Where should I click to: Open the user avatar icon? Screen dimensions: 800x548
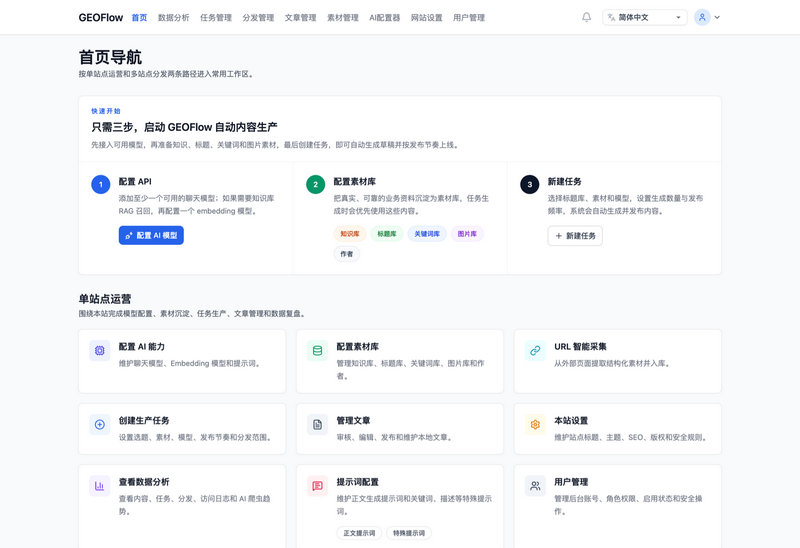pyautogui.click(x=702, y=17)
